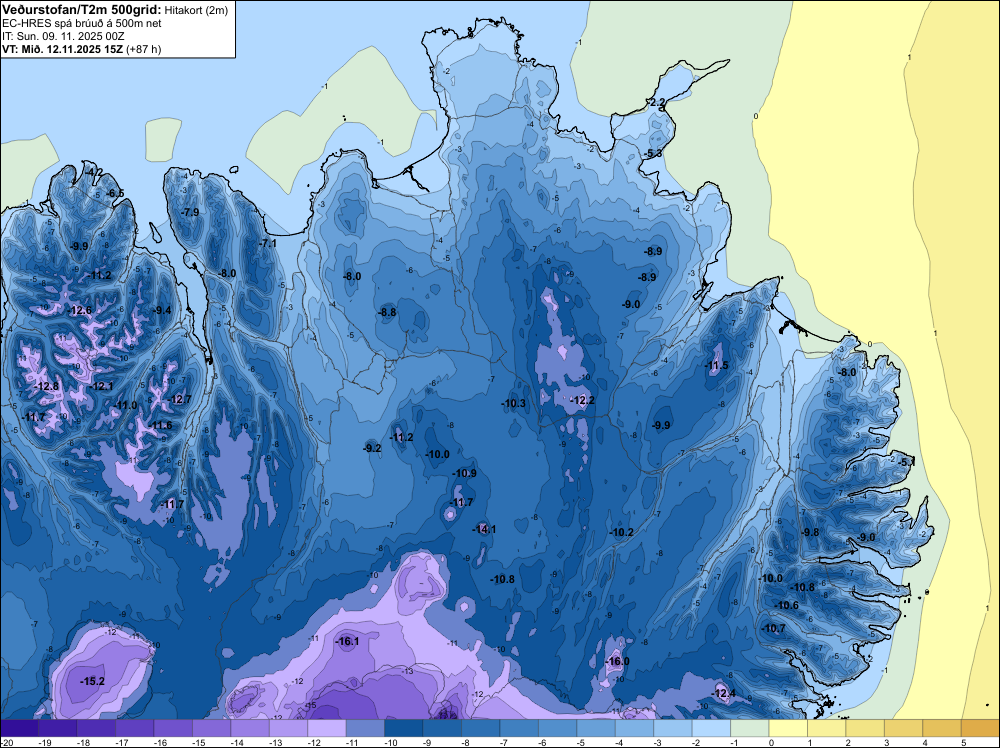
Task: Click the initial time 'IT: Sun. 09. 11. 2025 00Z'
Action: pyautogui.click(x=63, y=36)
